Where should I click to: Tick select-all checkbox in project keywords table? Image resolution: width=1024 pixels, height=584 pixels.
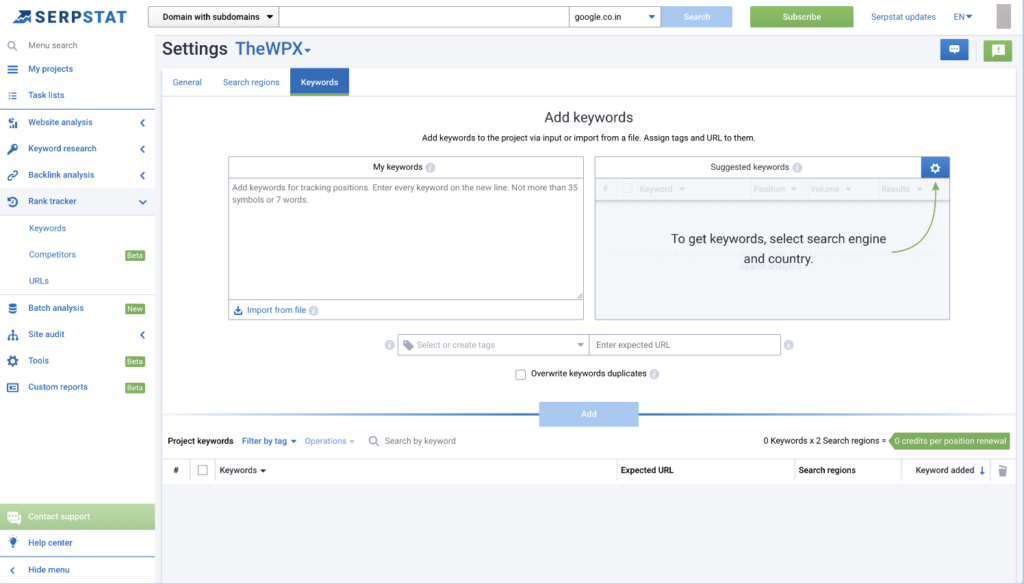(x=203, y=470)
